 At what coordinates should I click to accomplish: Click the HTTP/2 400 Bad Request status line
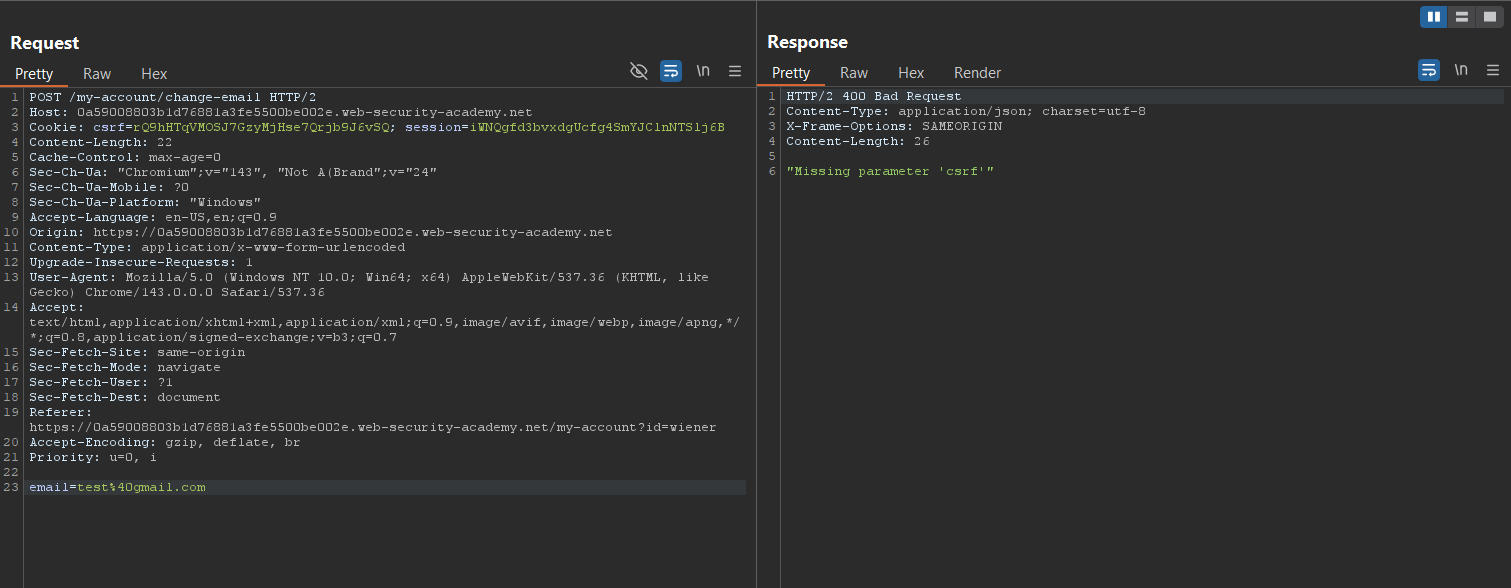(874, 96)
